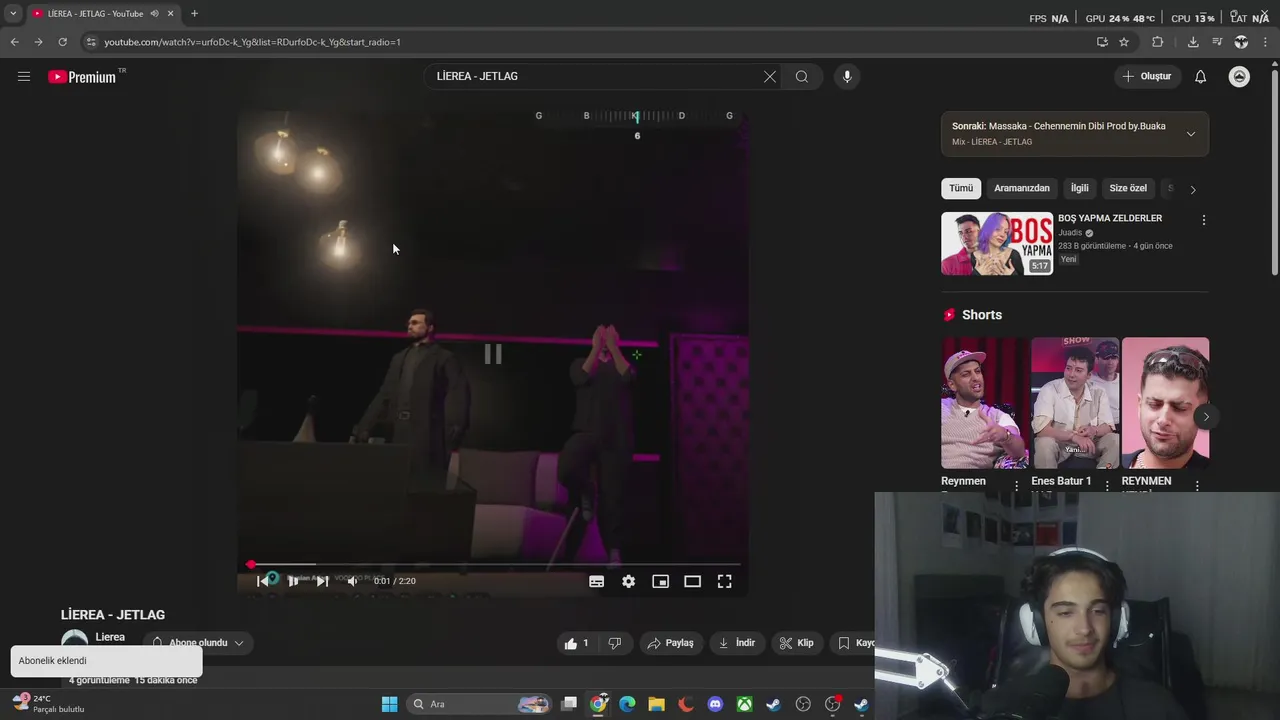
Task: Open the Xbox app from the taskbar
Action: (744, 704)
